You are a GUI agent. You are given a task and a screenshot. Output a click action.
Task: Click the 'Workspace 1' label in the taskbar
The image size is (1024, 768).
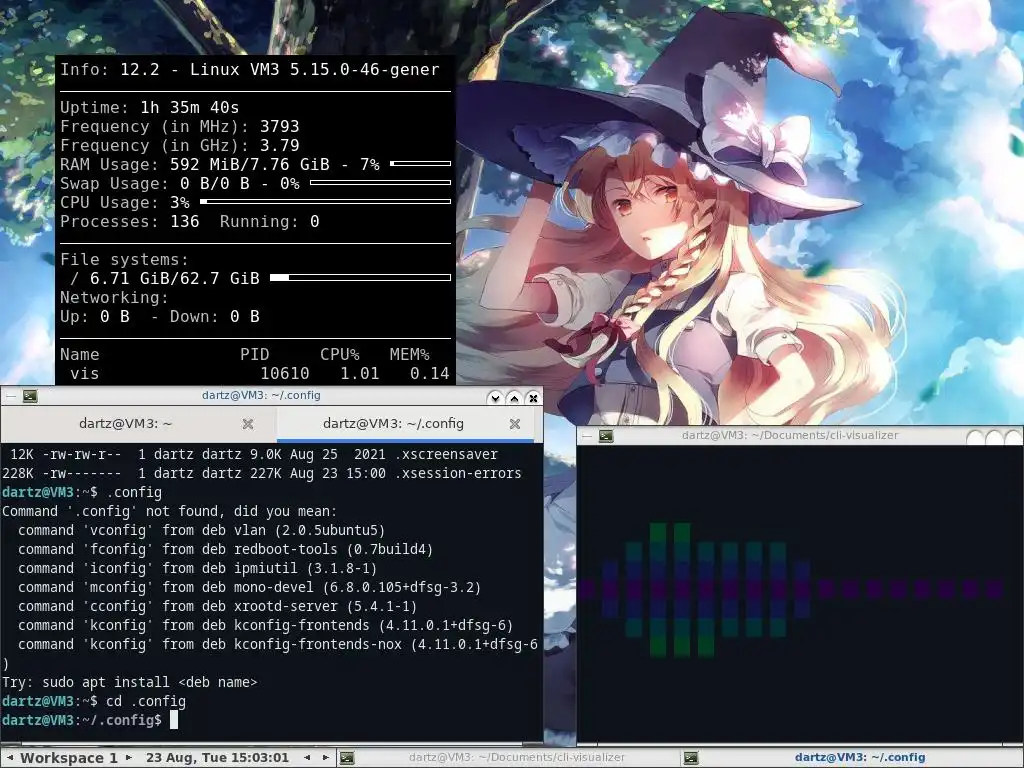(69, 758)
